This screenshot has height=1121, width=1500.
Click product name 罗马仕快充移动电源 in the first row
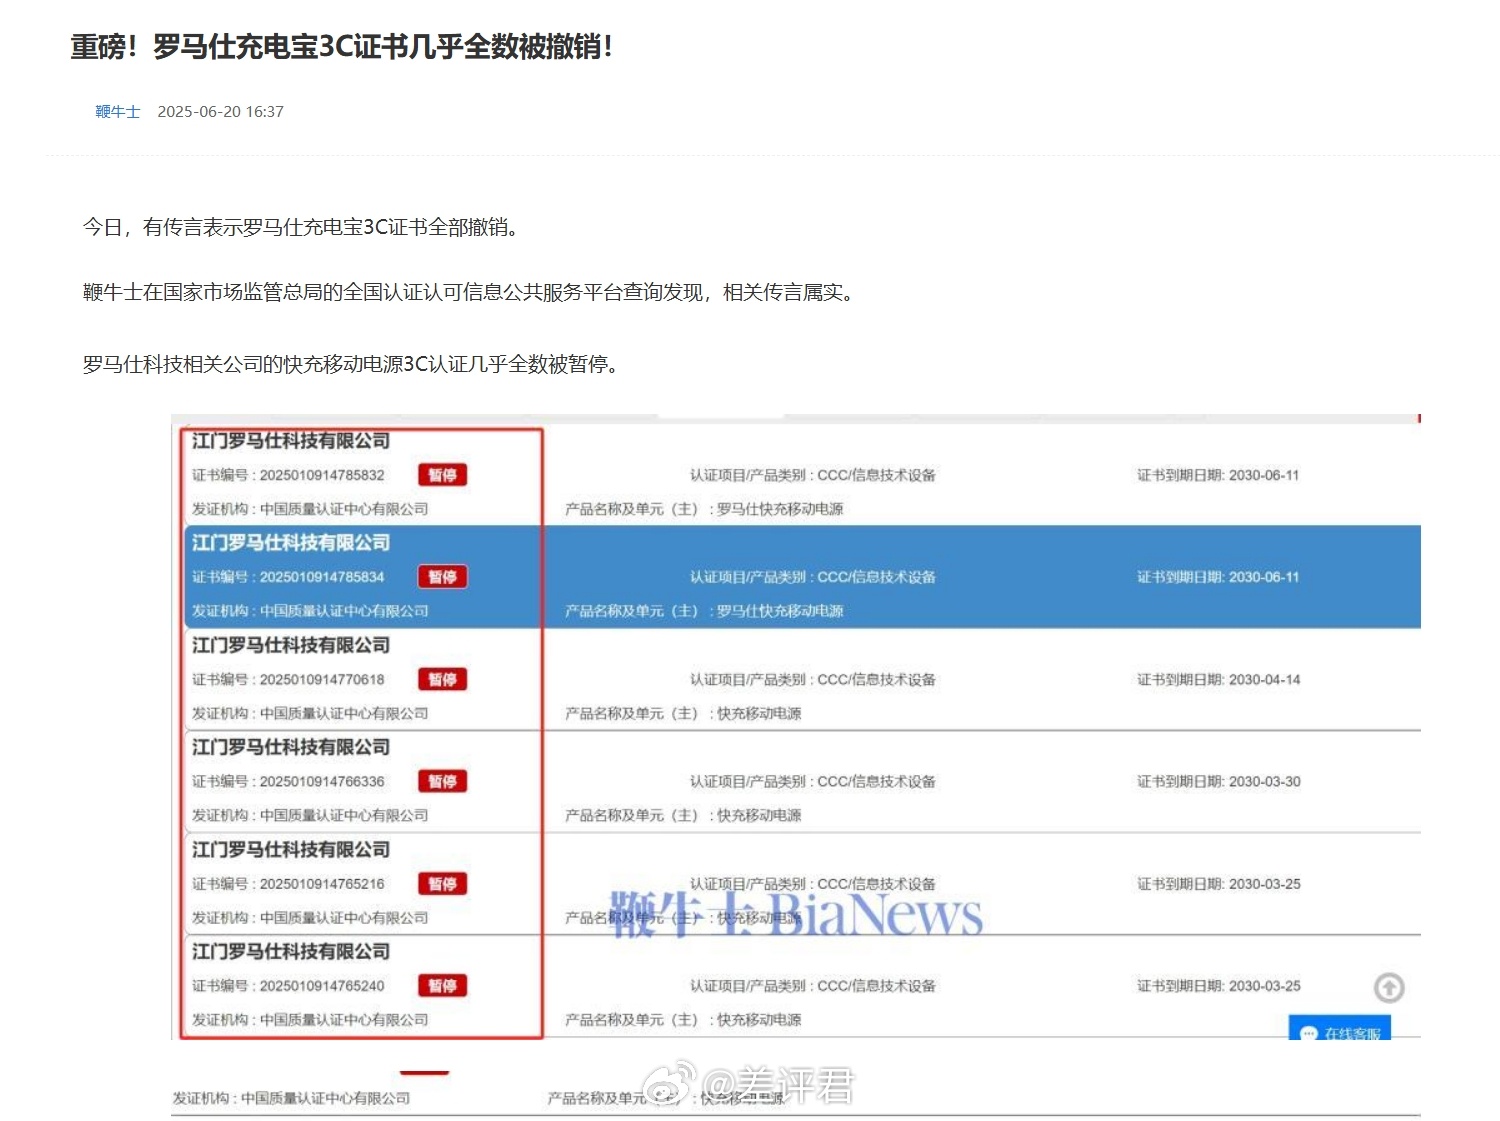780,509
